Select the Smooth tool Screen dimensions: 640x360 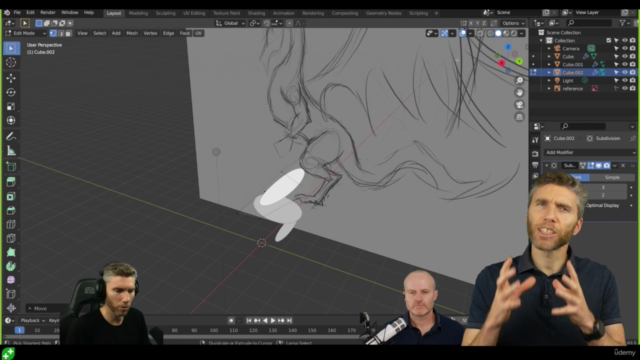[x=11, y=280]
